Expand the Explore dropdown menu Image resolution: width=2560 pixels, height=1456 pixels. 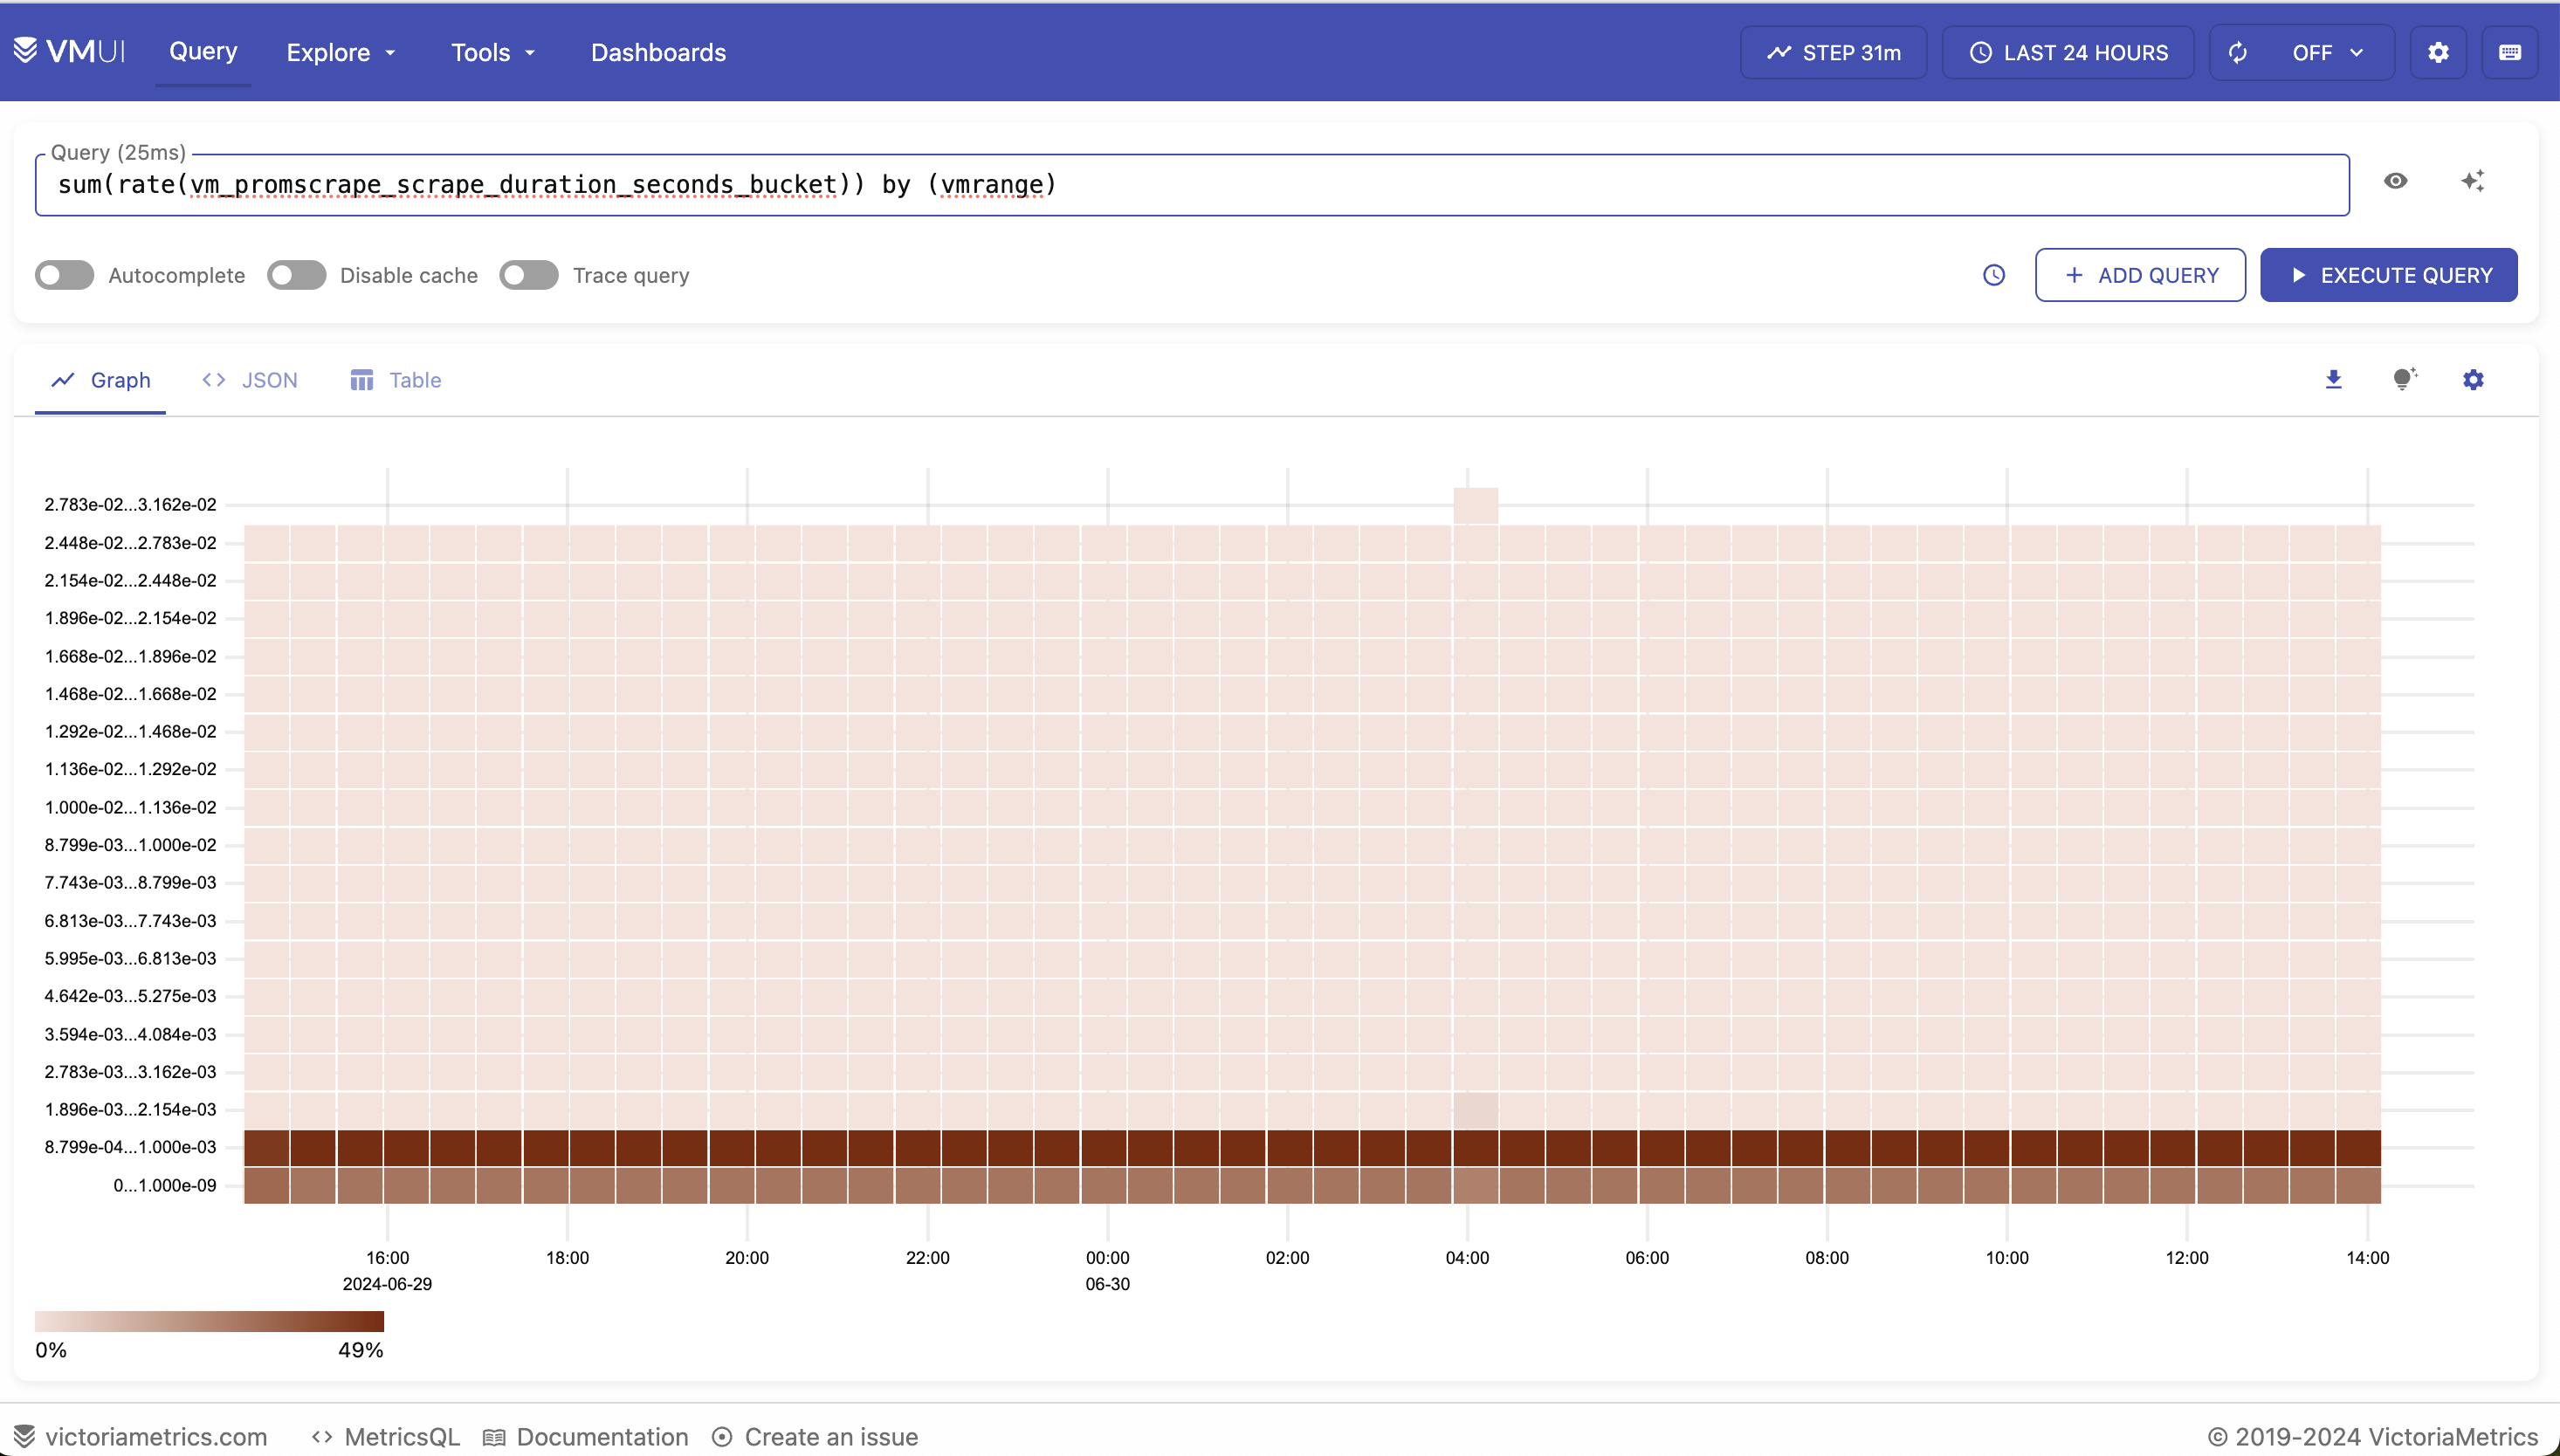tap(341, 52)
